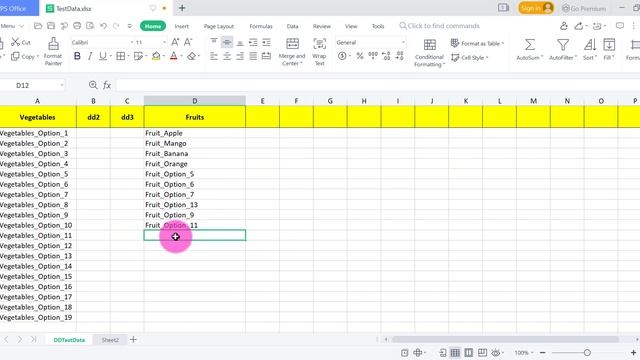Viewport: 640px width, 360px height.
Task: Open the Menu dropdown
Action: click(12, 26)
